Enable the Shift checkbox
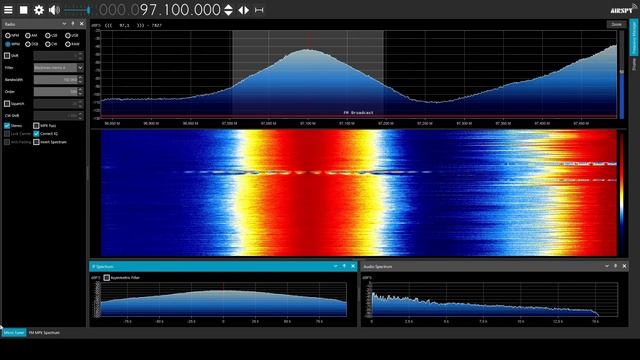640x360 pixels. (x=7, y=56)
